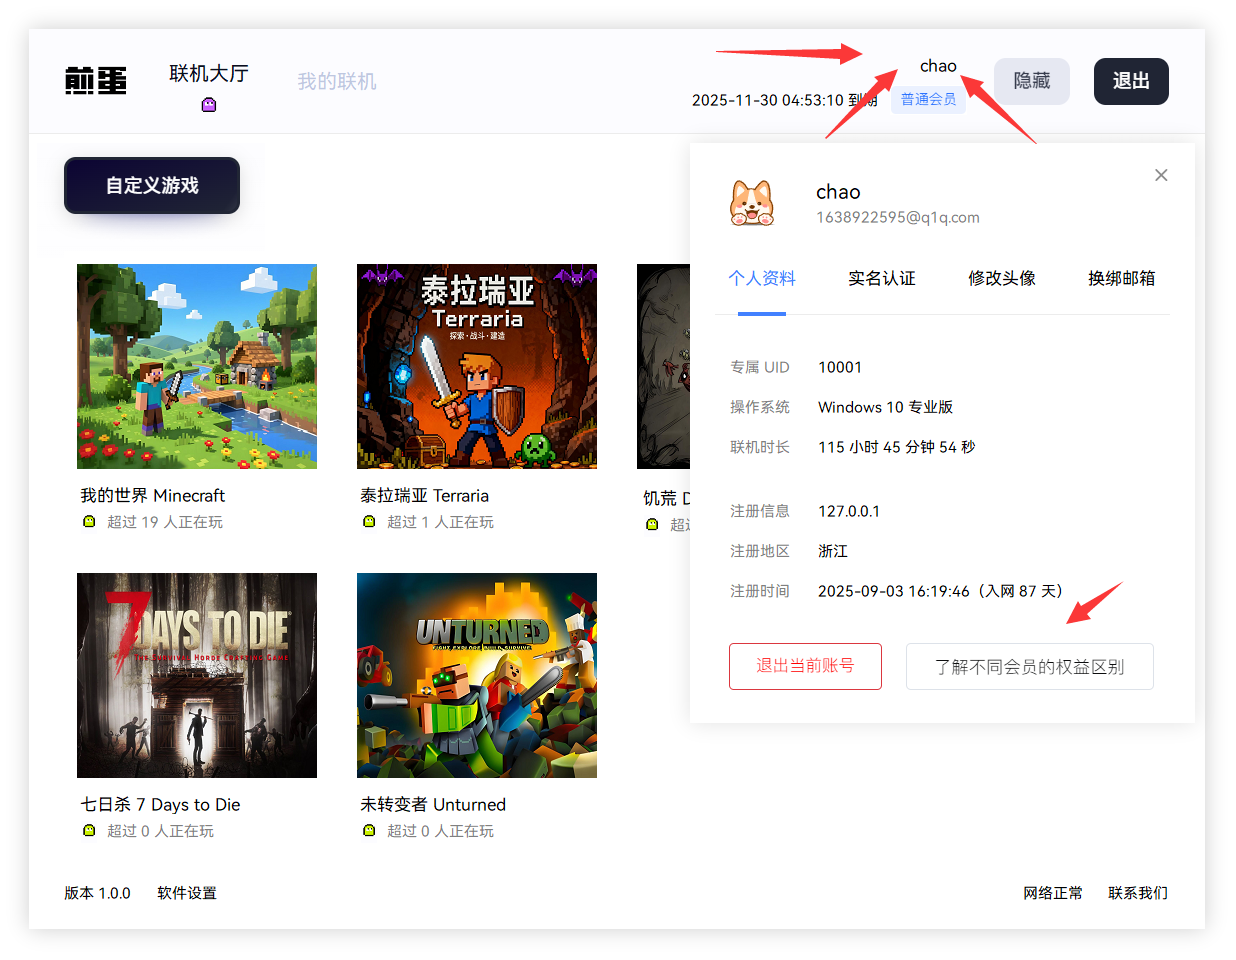Click the 联系我们 link

pos(1137,893)
